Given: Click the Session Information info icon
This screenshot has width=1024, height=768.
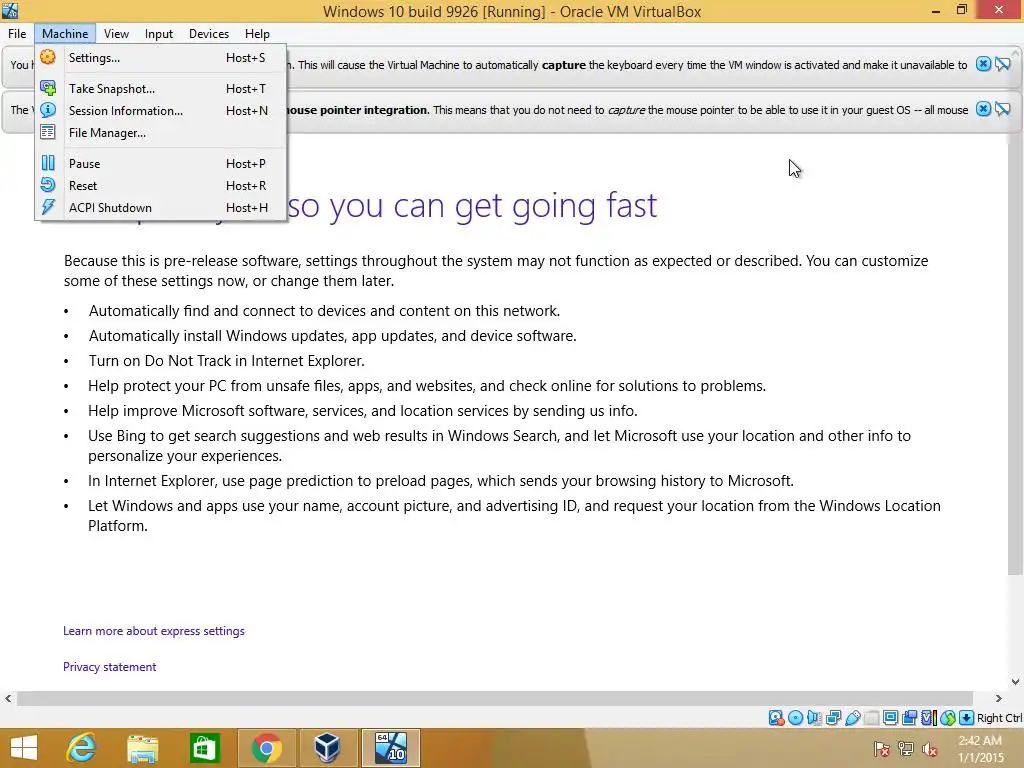Looking at the screenshot, I should [x=48, y=110].
